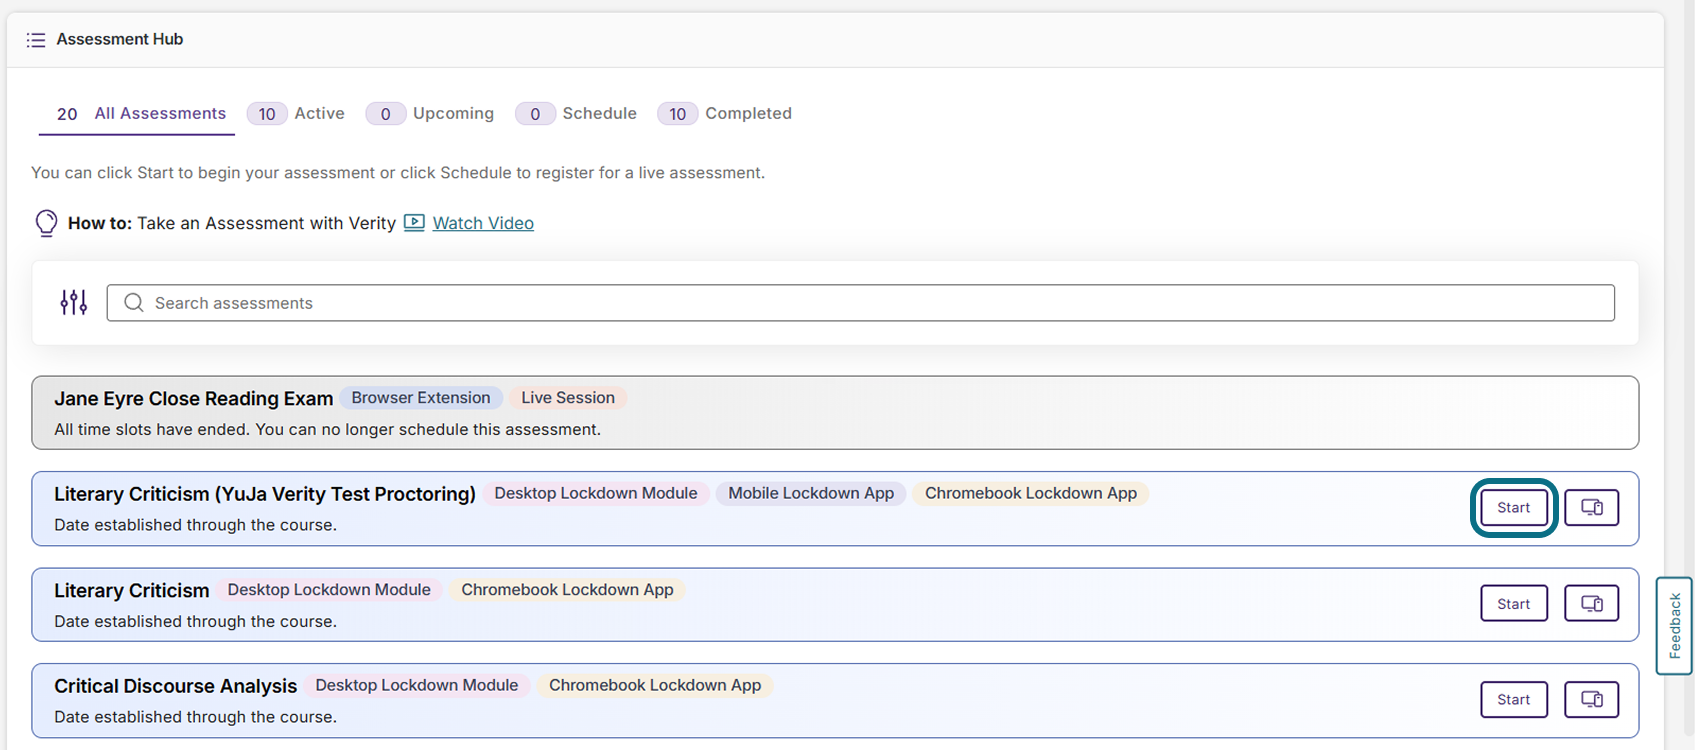Start the Critical Discourse Analysis assessment

[x=1514, y=699]
